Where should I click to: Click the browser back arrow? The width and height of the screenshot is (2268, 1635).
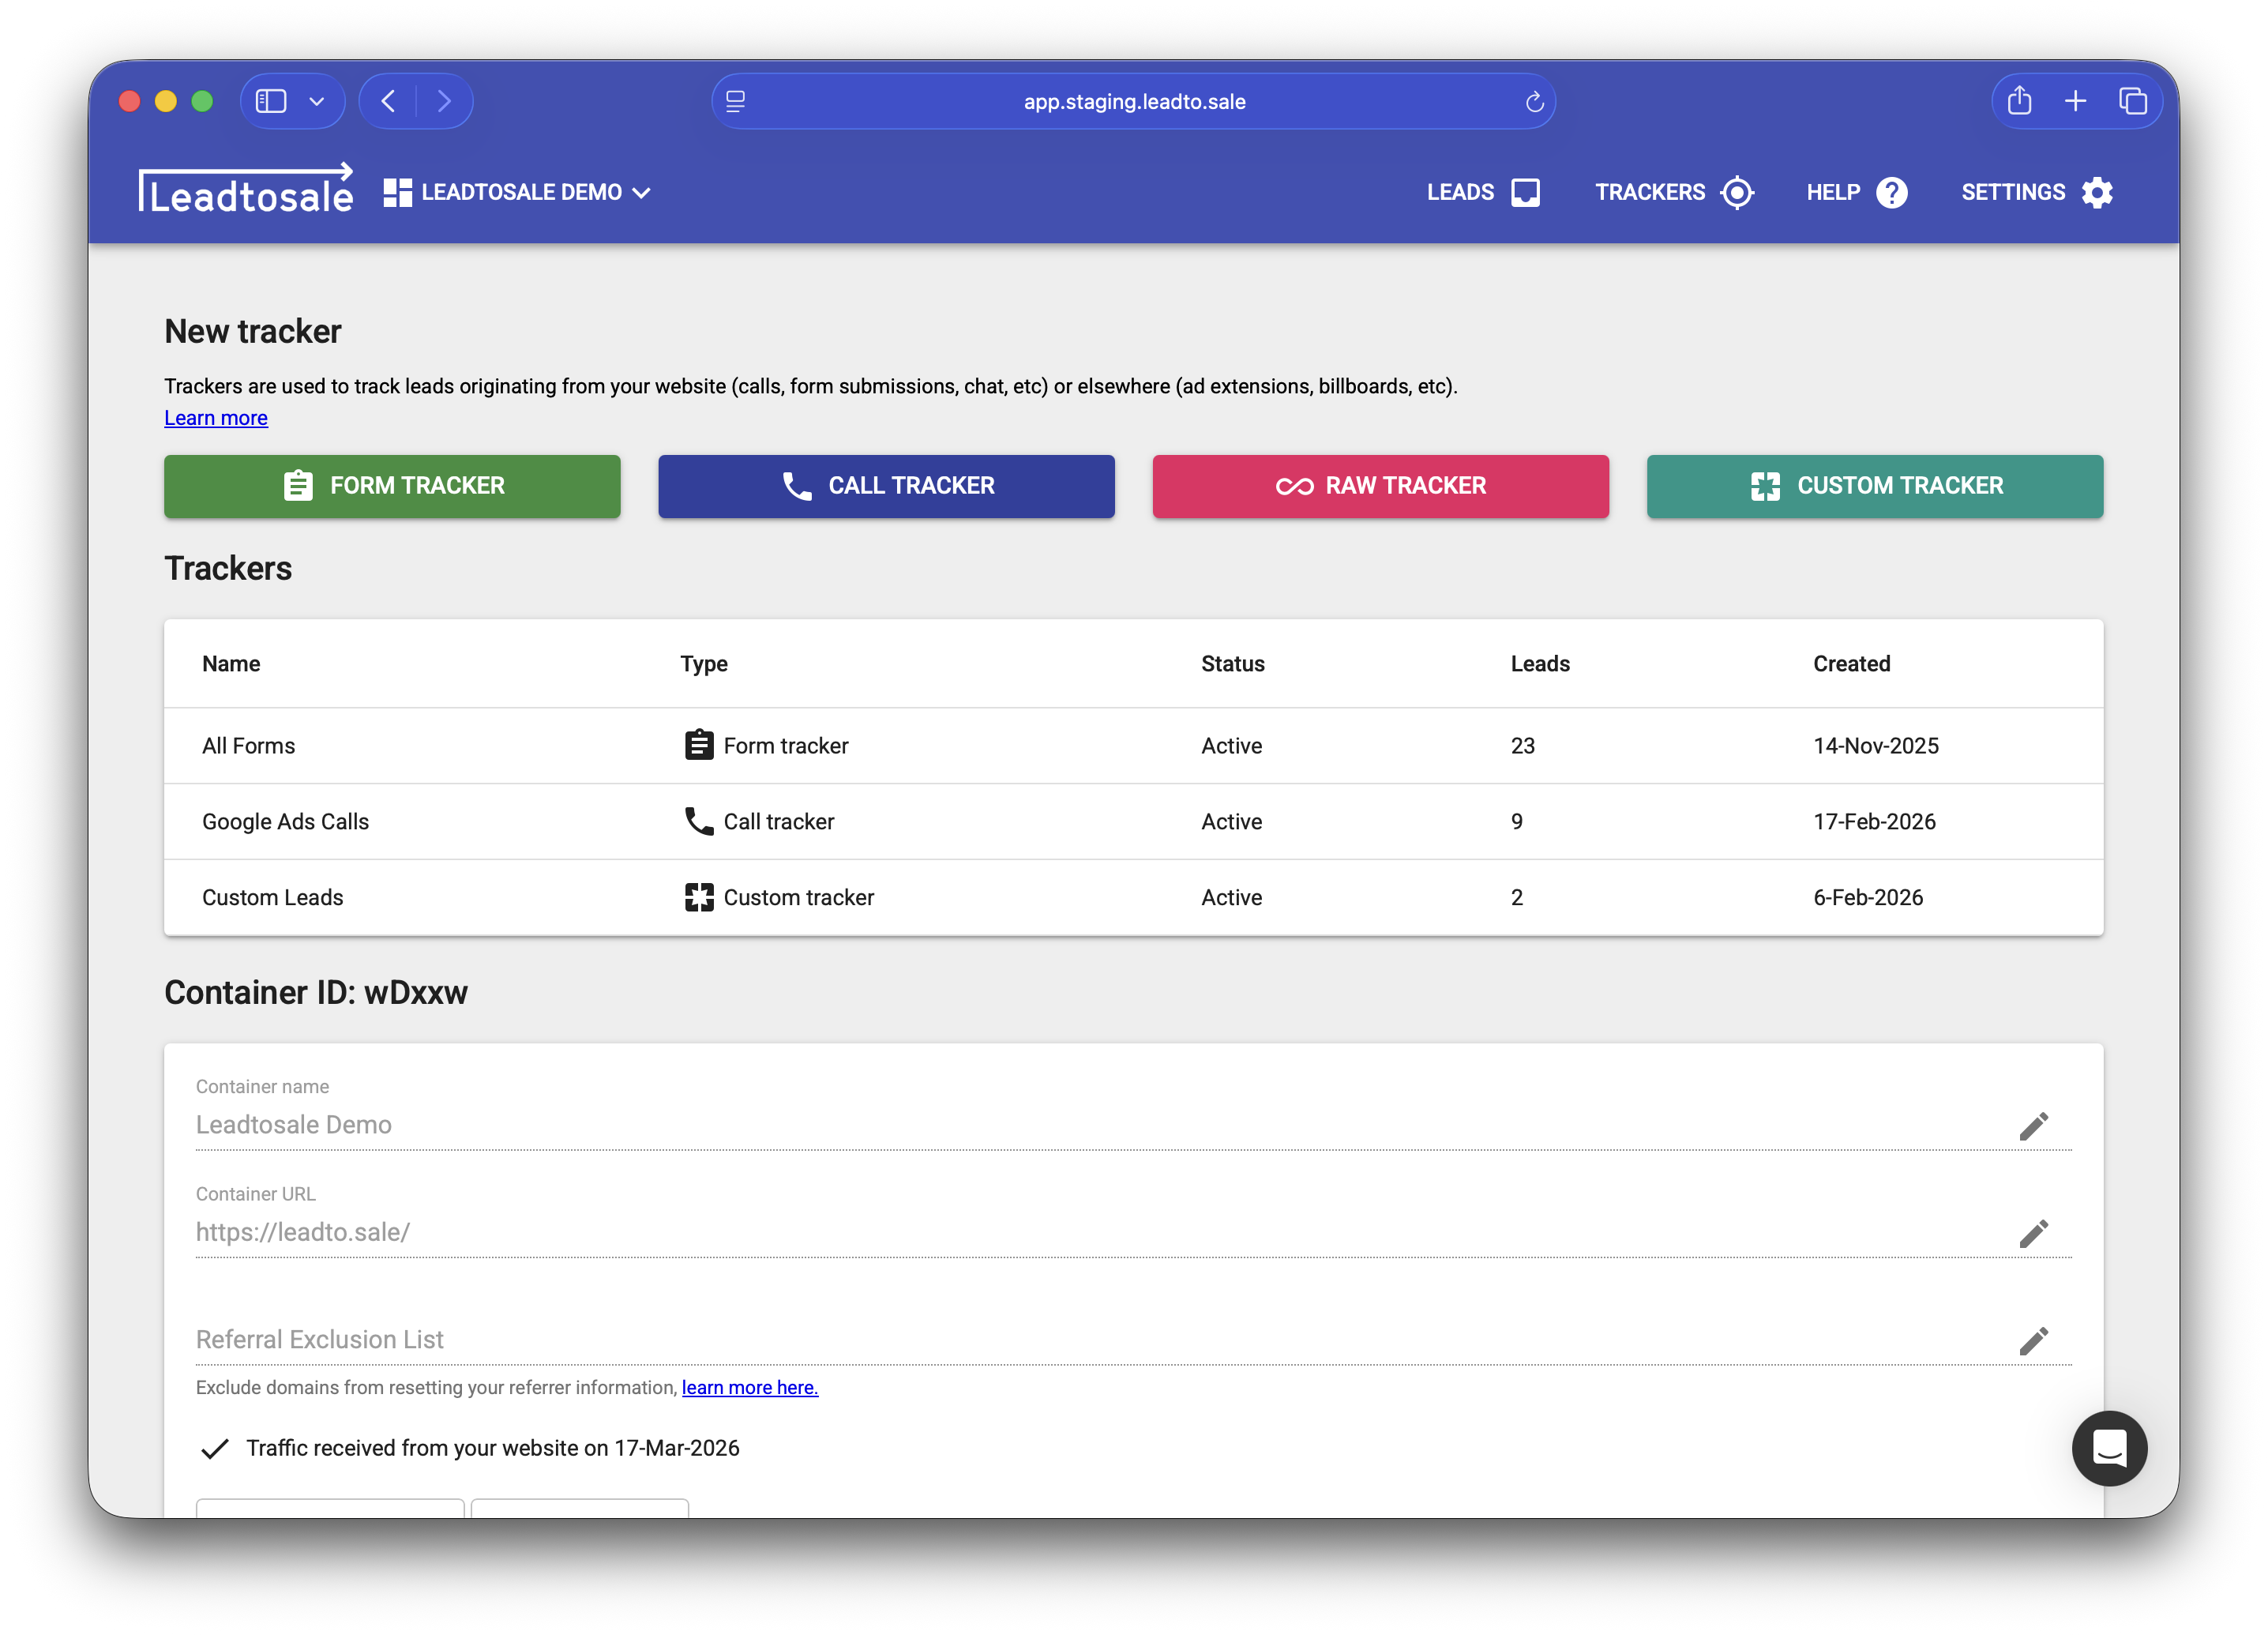pyautogui.click(x=389, y=101)
